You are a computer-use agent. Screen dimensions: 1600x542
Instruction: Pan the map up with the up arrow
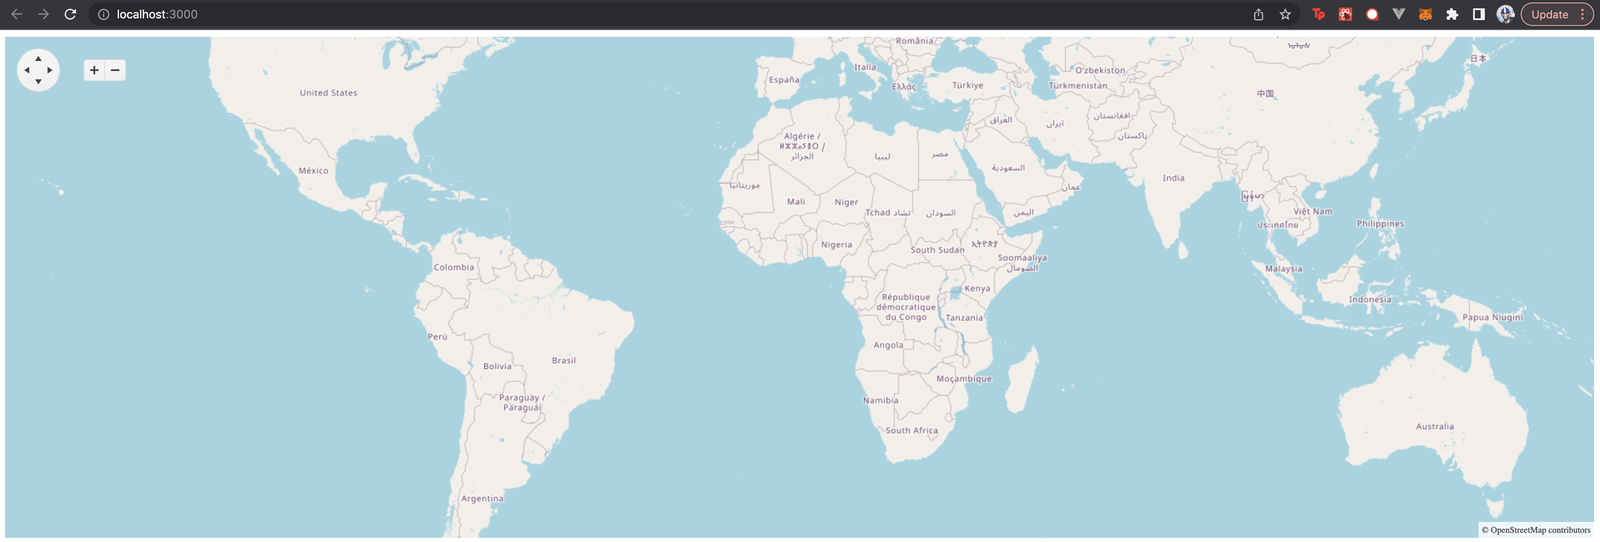point(38,59)
